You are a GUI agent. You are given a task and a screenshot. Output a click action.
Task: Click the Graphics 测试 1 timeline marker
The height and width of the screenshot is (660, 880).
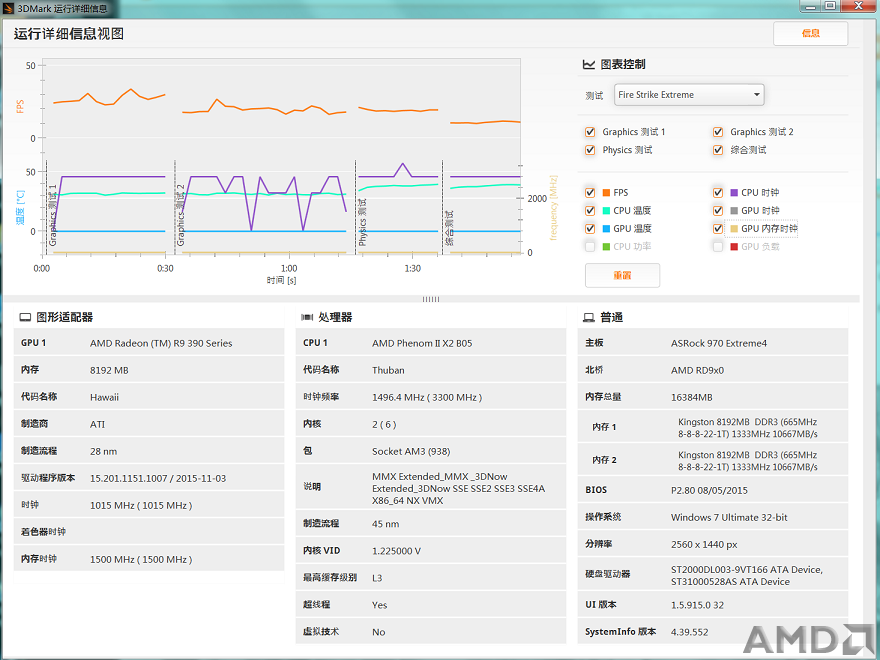(53, 216)
